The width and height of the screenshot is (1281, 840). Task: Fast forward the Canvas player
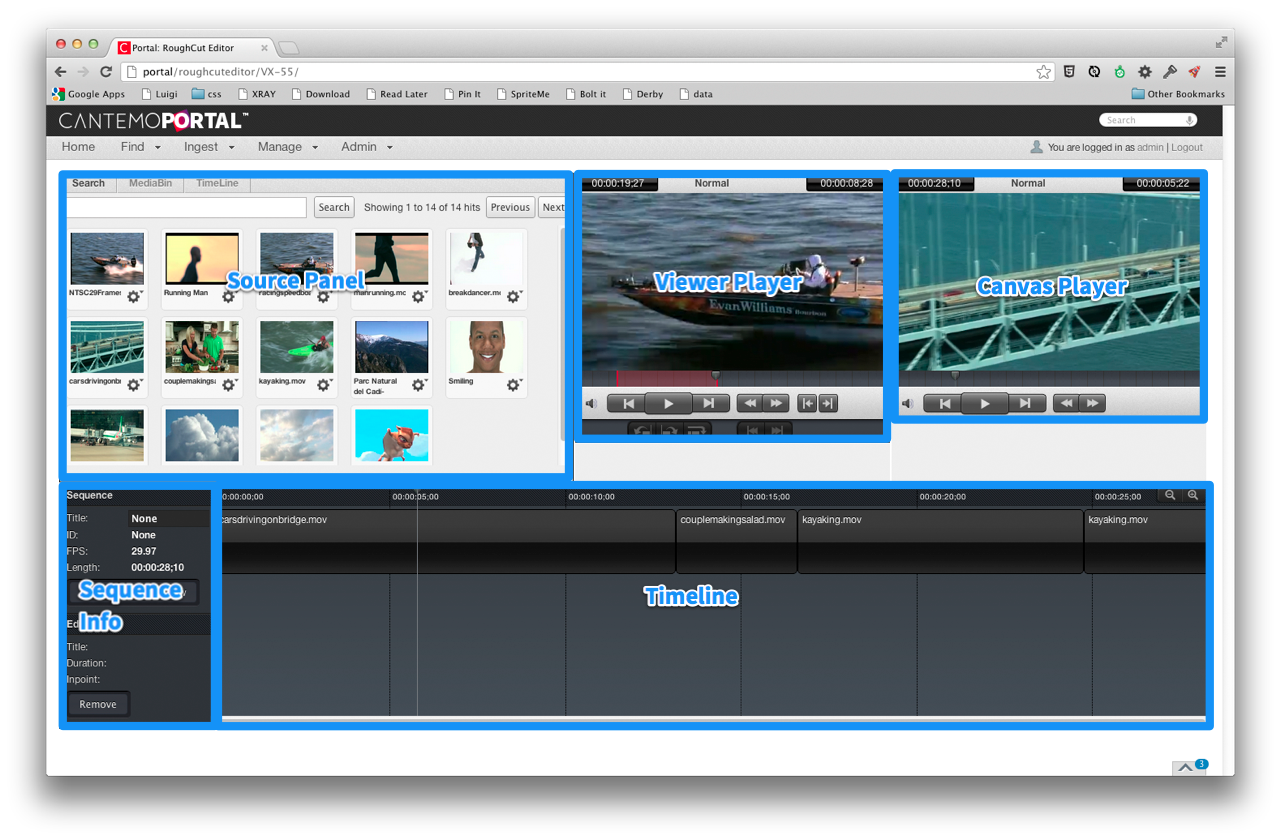(1092, 403)
